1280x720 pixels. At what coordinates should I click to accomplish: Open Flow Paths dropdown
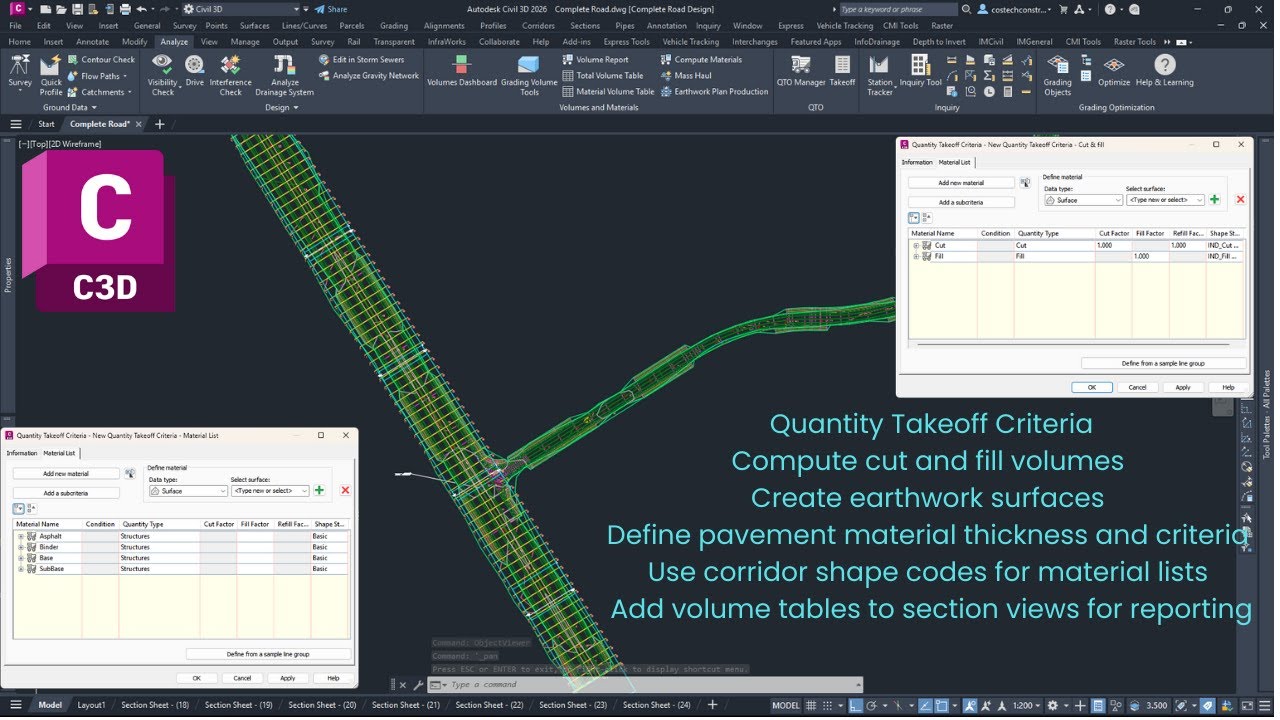(99, 76)
